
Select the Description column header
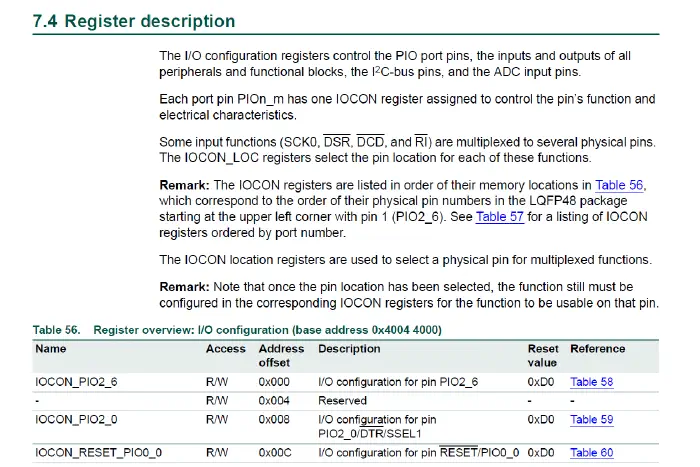[349, 349]
